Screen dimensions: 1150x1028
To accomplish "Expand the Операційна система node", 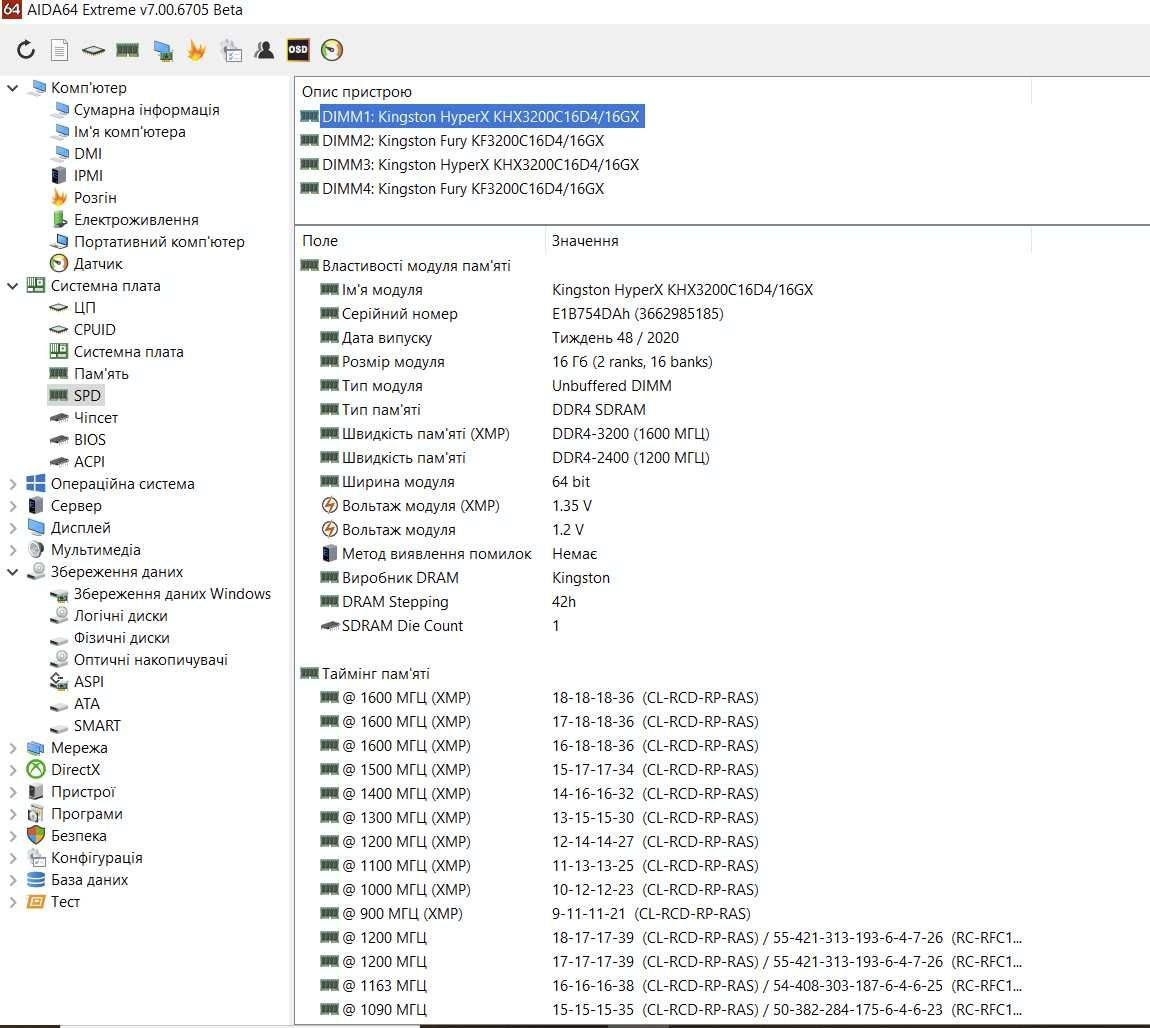I will click(12, 484).
